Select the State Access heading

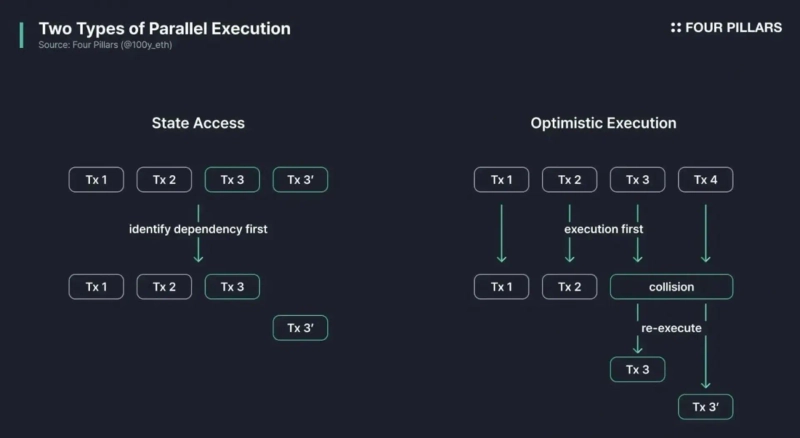pos(198,123)
